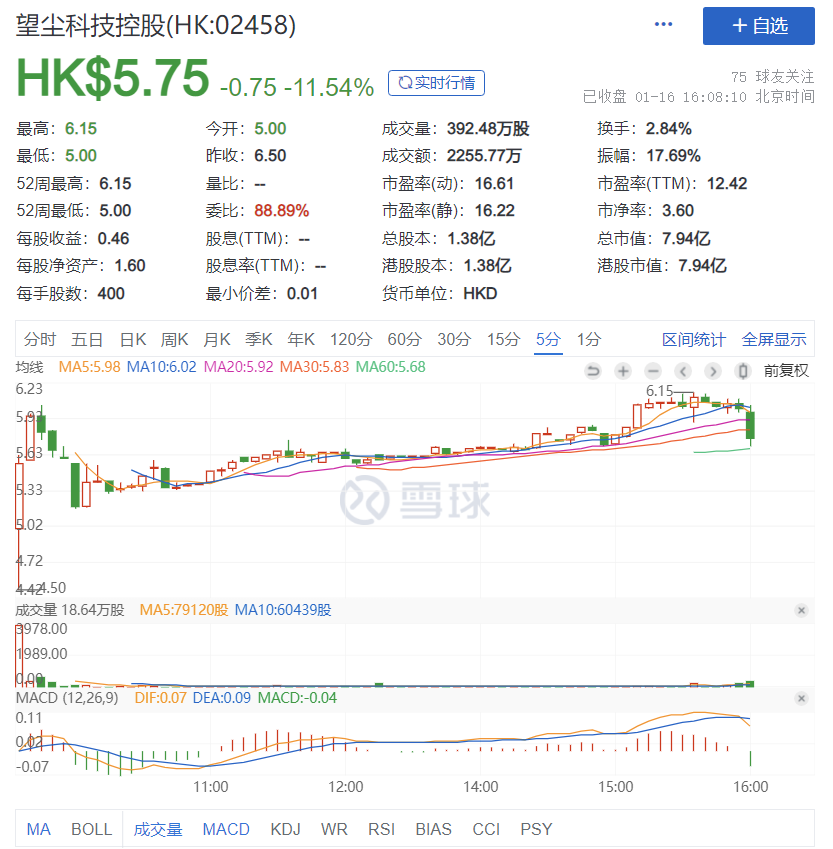Zoom in chart with plus icon

point(623,371)
